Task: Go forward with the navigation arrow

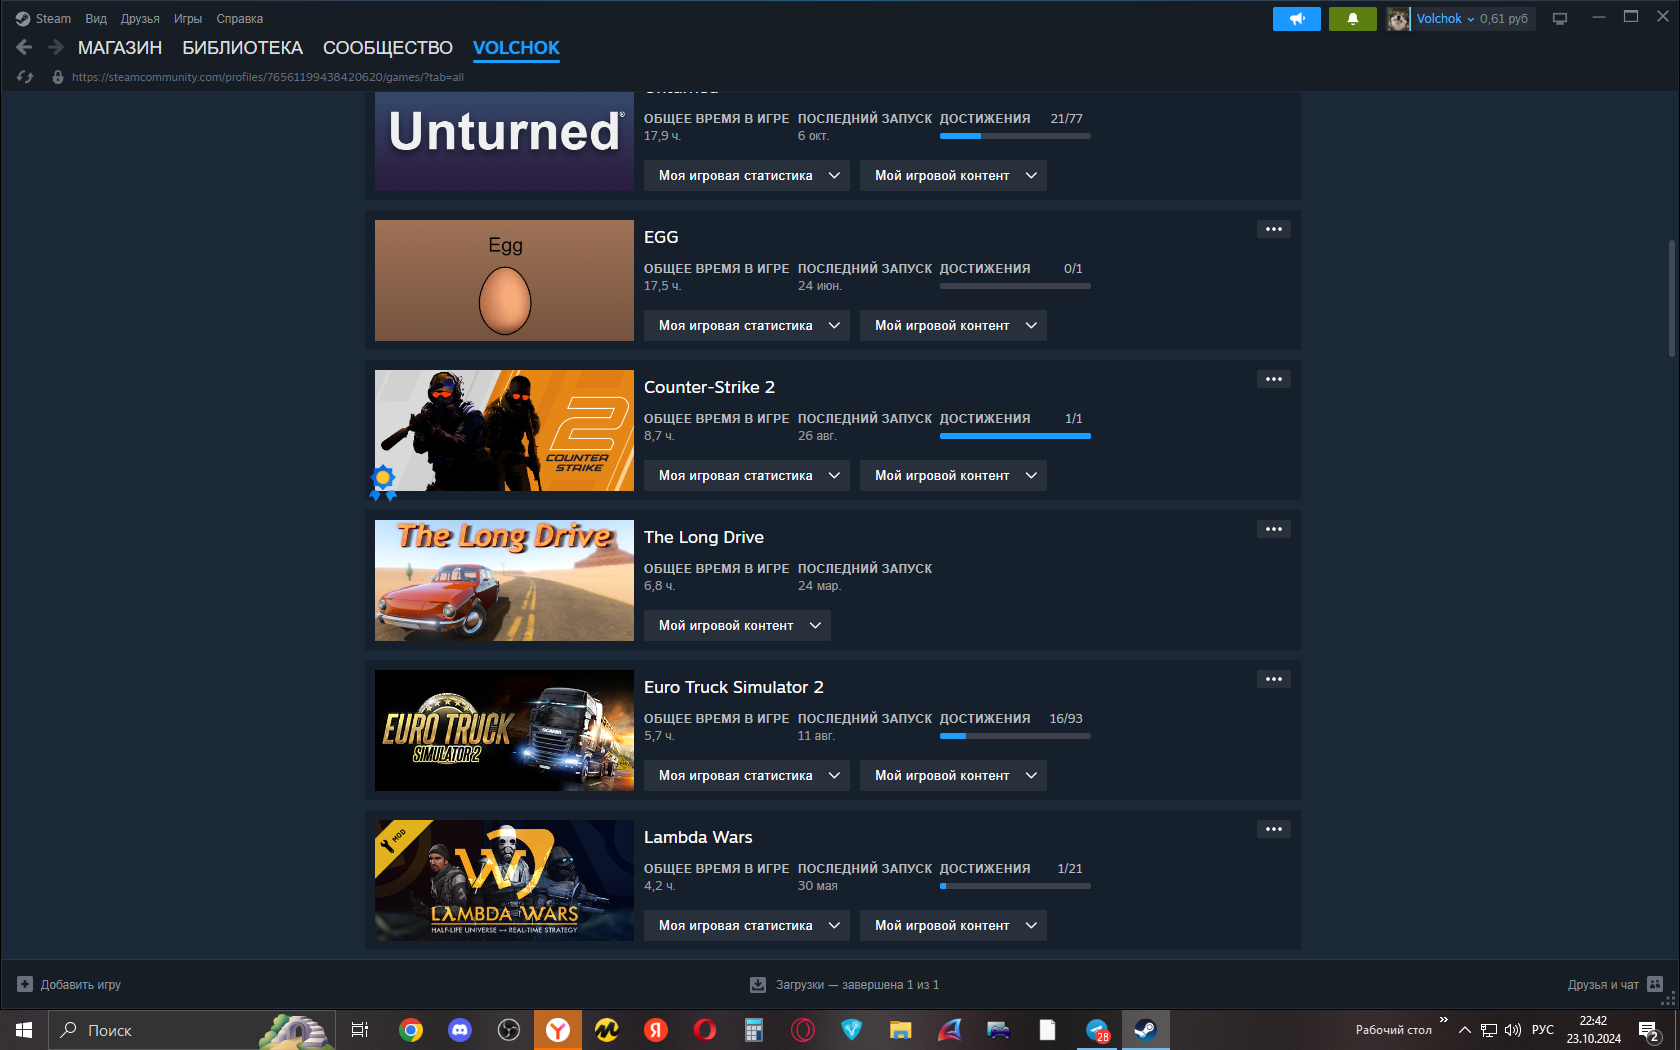Action: coord(56,47)
